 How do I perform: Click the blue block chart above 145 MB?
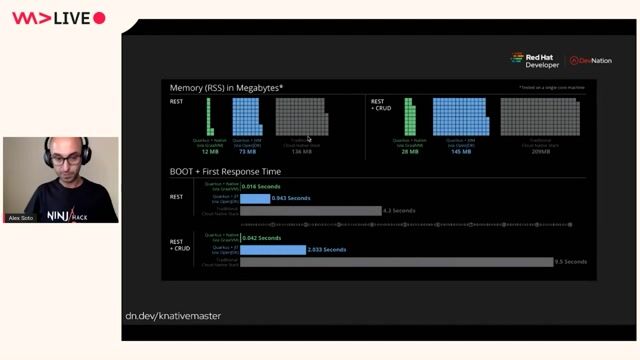461,117
